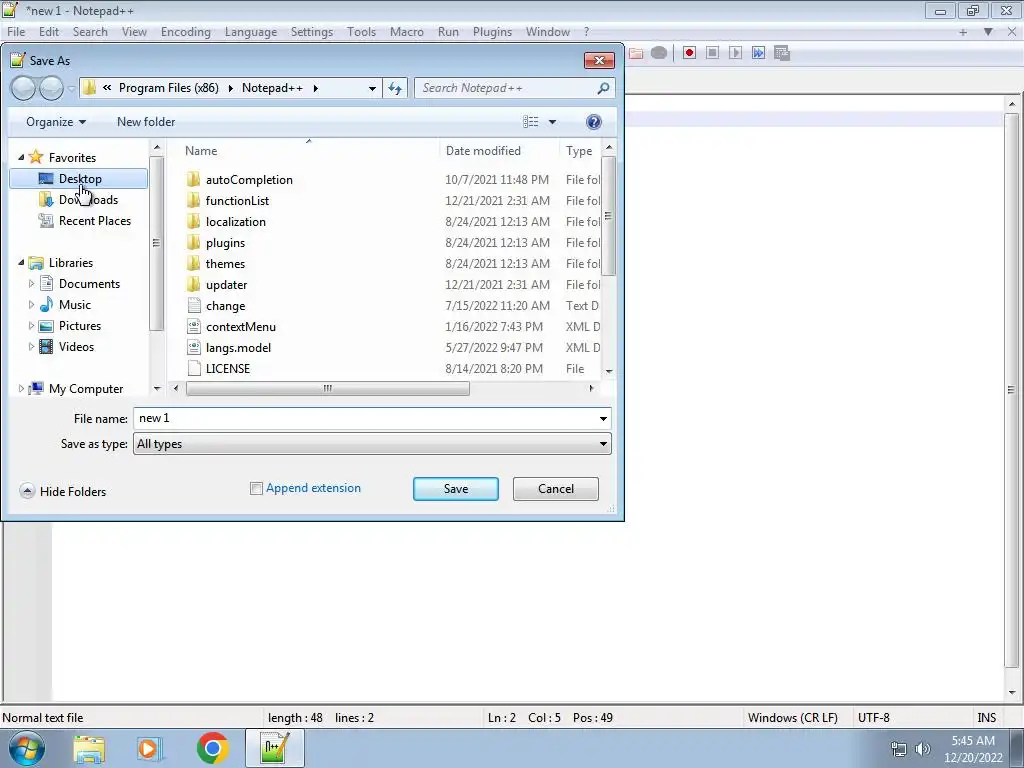Click the forward navigation round button
Image resolution: width=1024 pixels, height=768 pixels.
click(52, 88)
